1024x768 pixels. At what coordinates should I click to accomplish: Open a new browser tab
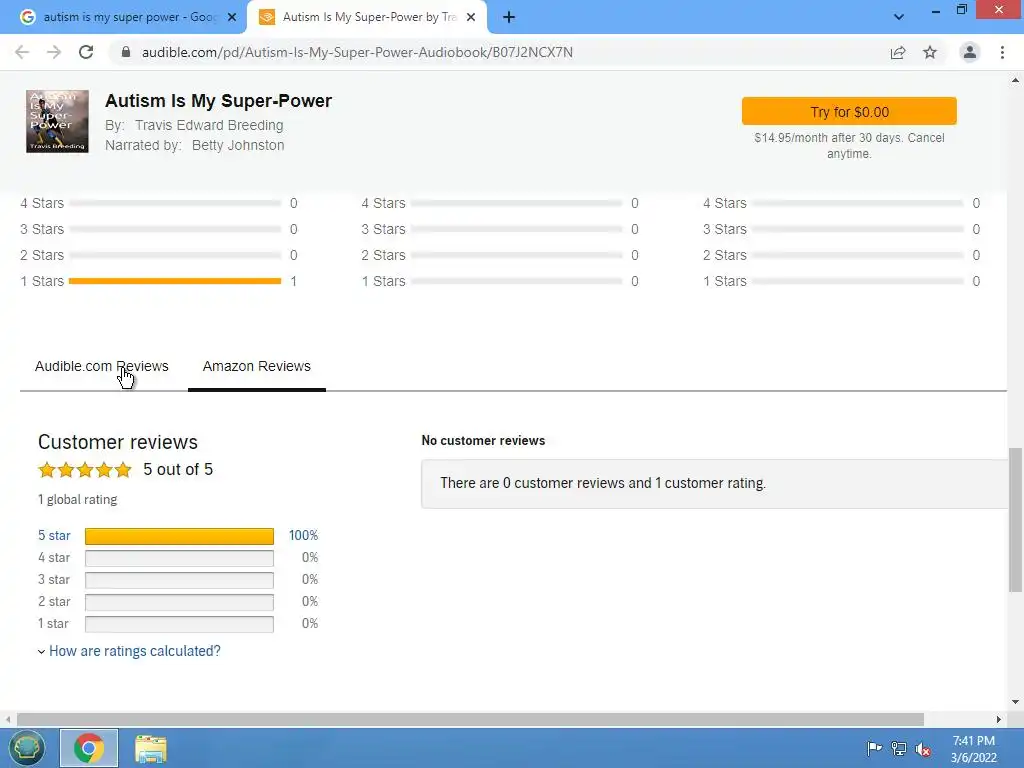pos(509,17)
